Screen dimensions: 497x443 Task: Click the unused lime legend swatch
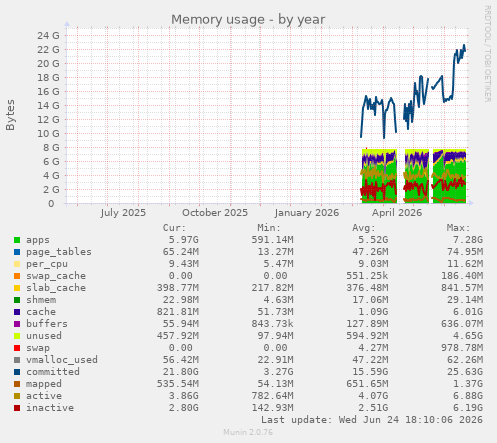(17, 336)
